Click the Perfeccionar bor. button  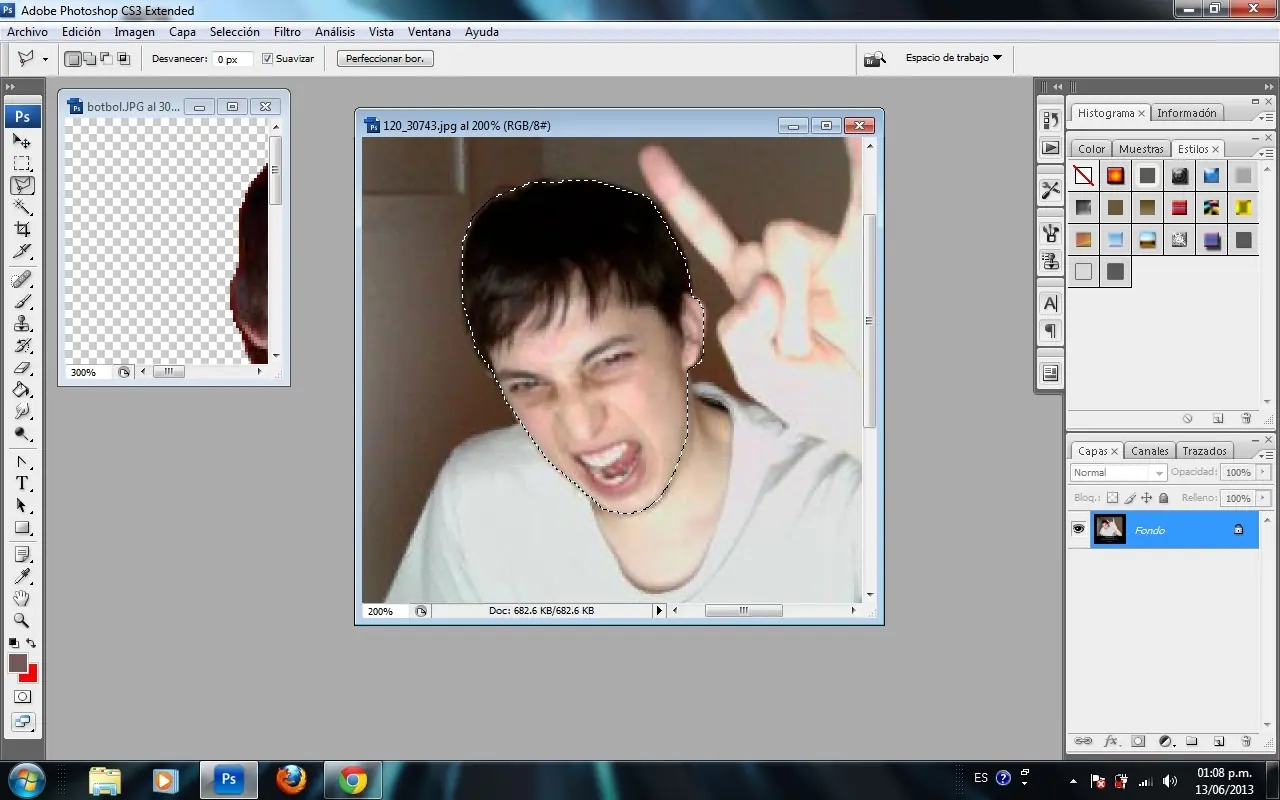385,59
